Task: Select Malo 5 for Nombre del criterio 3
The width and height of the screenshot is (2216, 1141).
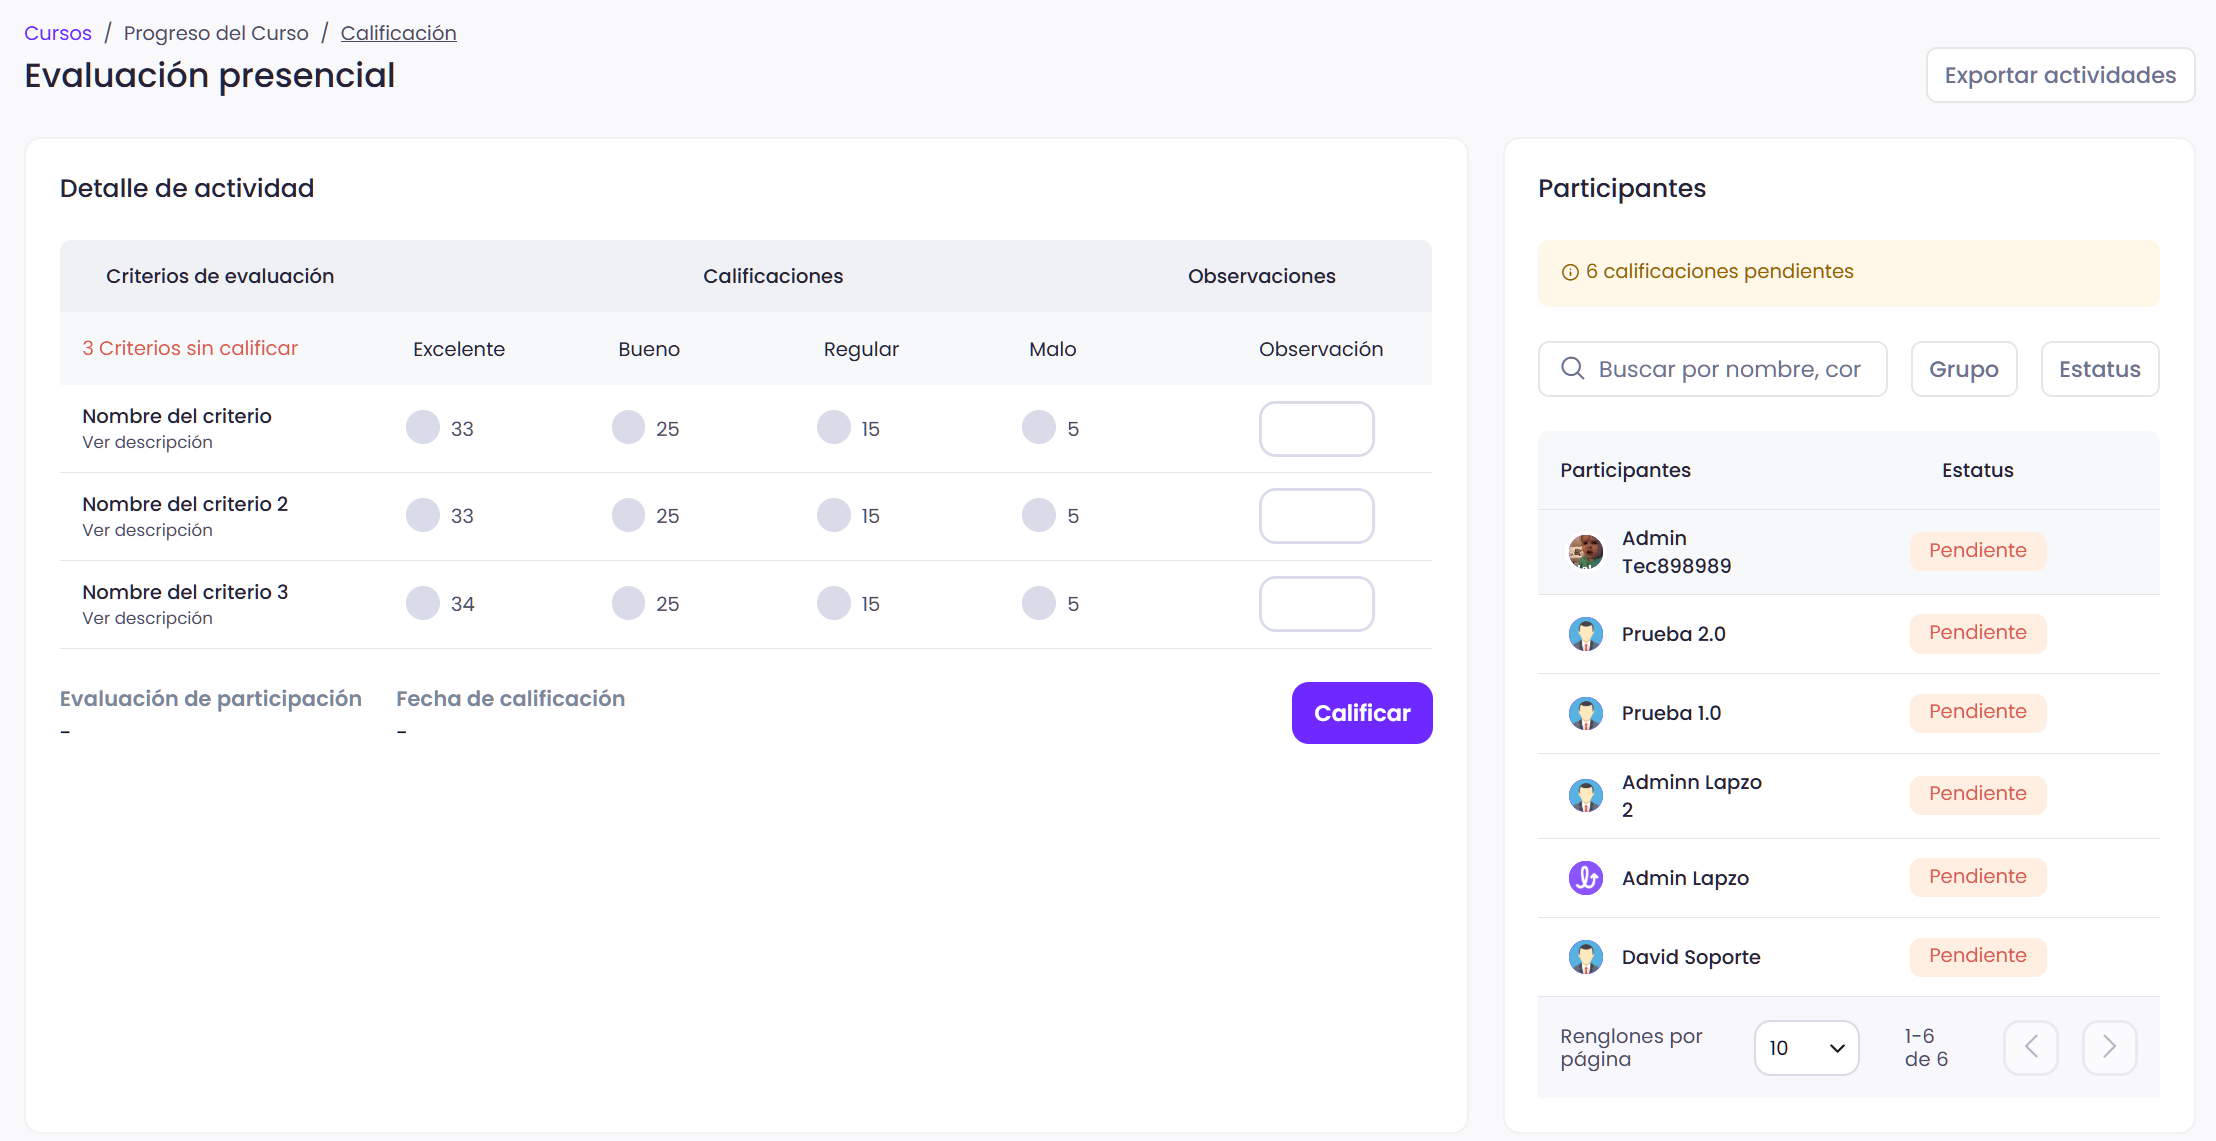Action: pyautogui.click(x=1038, y=604)
